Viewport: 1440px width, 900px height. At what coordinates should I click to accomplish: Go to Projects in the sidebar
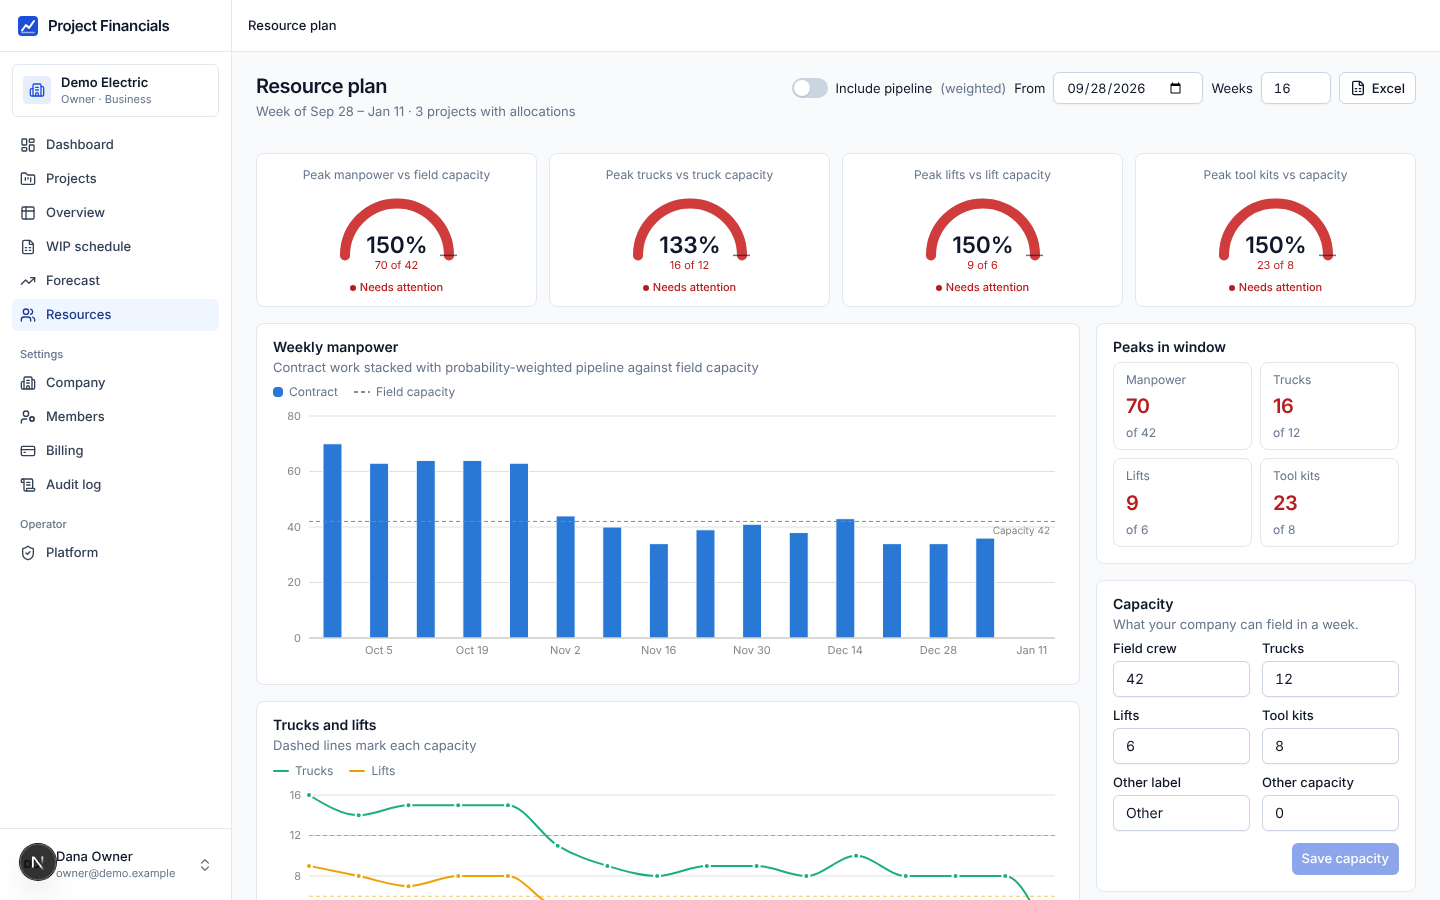point(115,179)
